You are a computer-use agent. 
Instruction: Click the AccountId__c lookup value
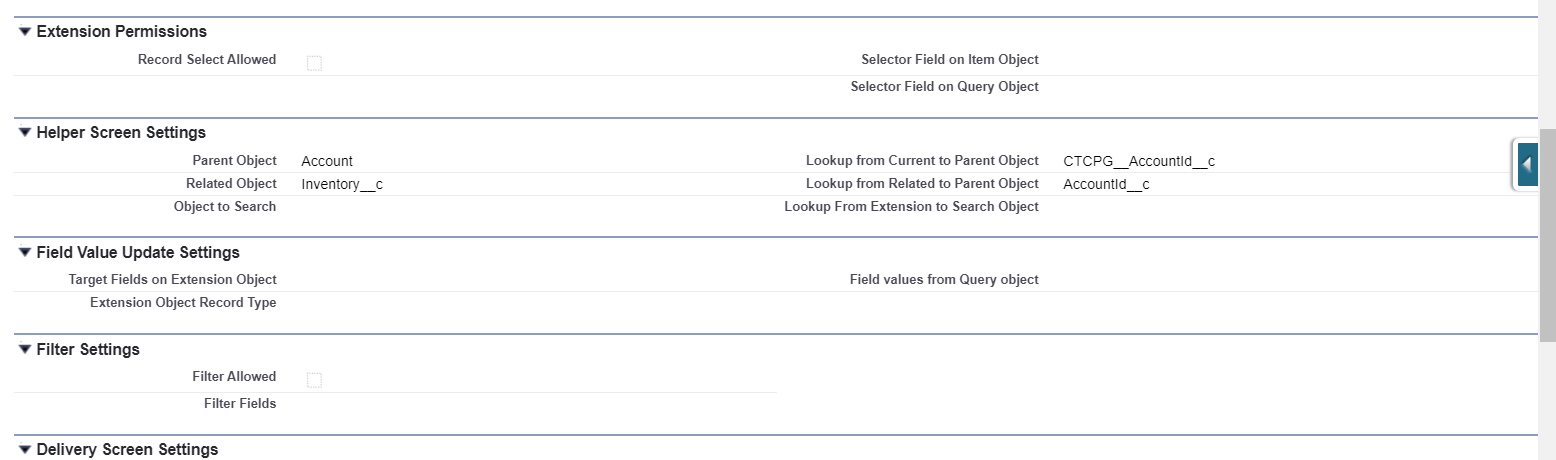(1106, 184)
